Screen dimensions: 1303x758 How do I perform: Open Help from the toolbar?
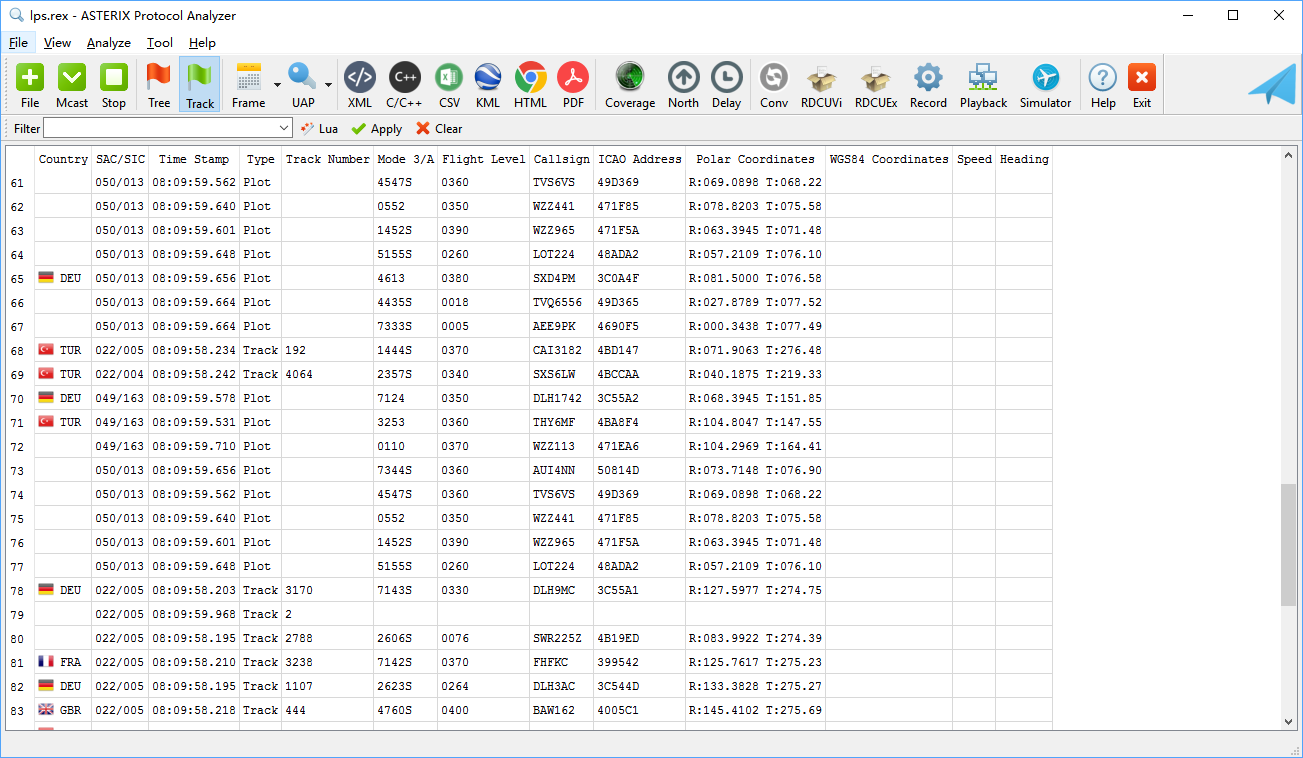1103,85
